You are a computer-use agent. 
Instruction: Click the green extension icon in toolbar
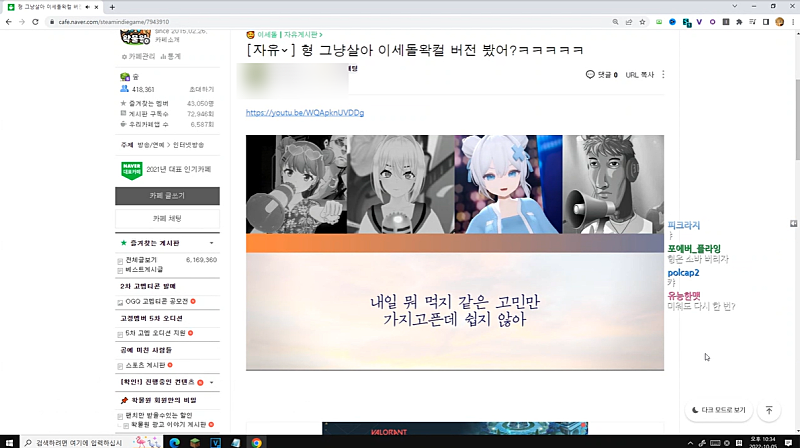(x=659, y=22)
